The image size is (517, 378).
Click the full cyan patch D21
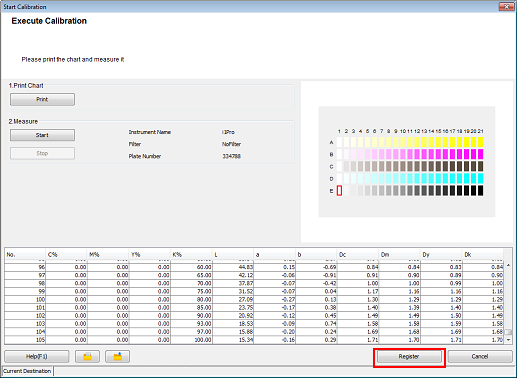point(480,178)
